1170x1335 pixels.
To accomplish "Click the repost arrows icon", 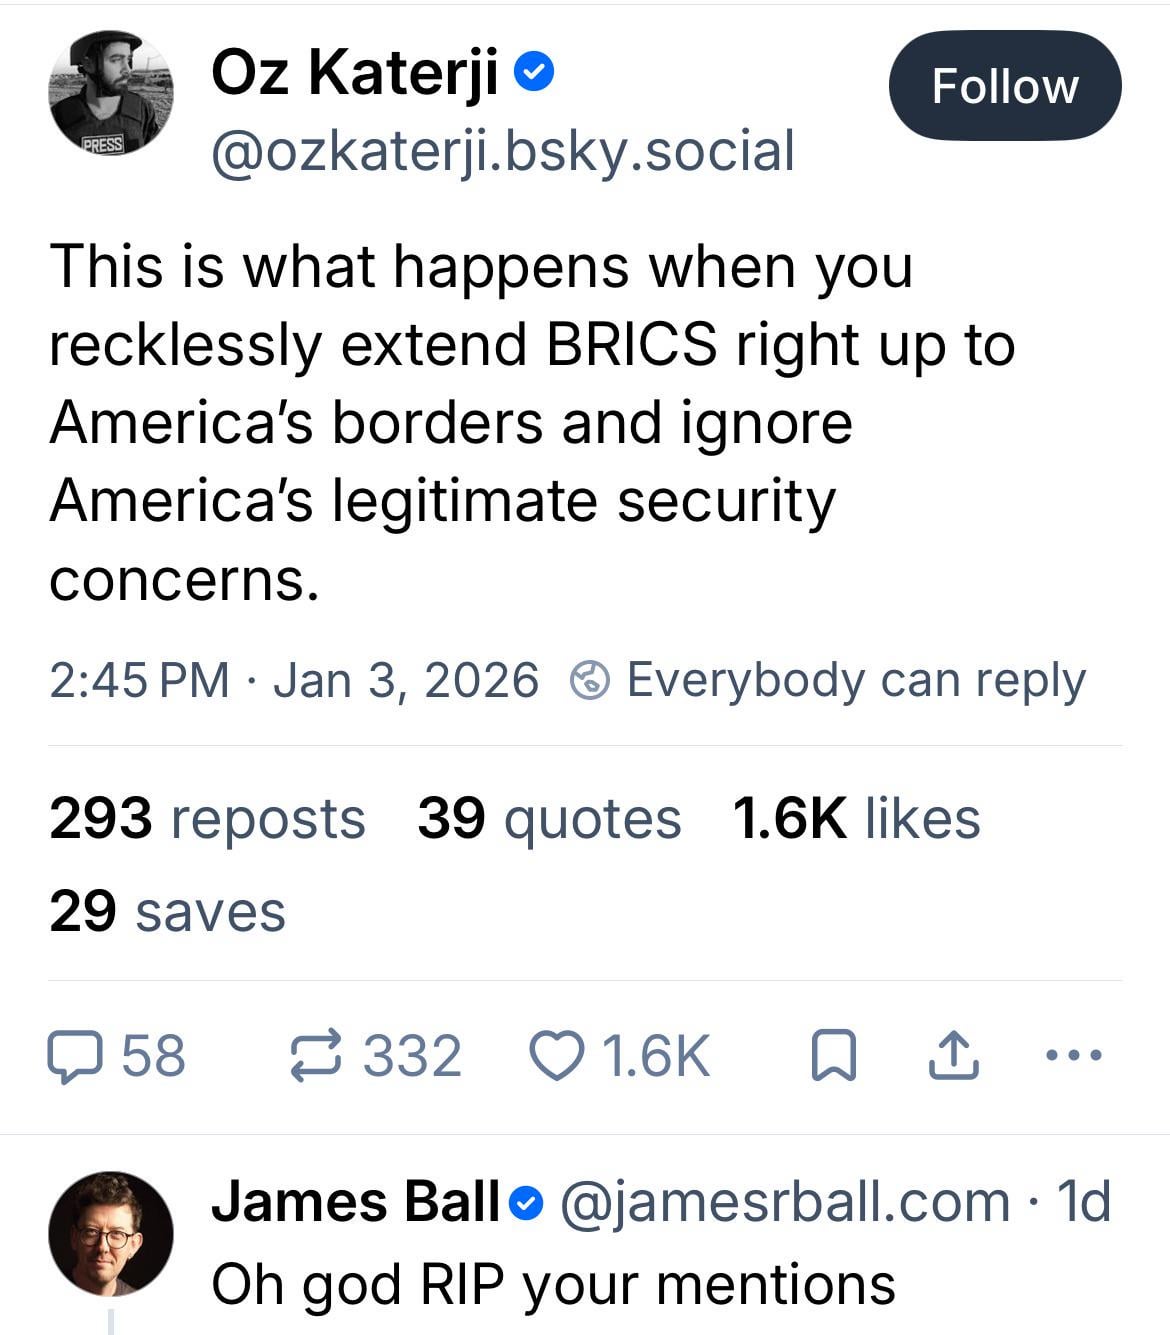I will click(x=317, y=1058).
